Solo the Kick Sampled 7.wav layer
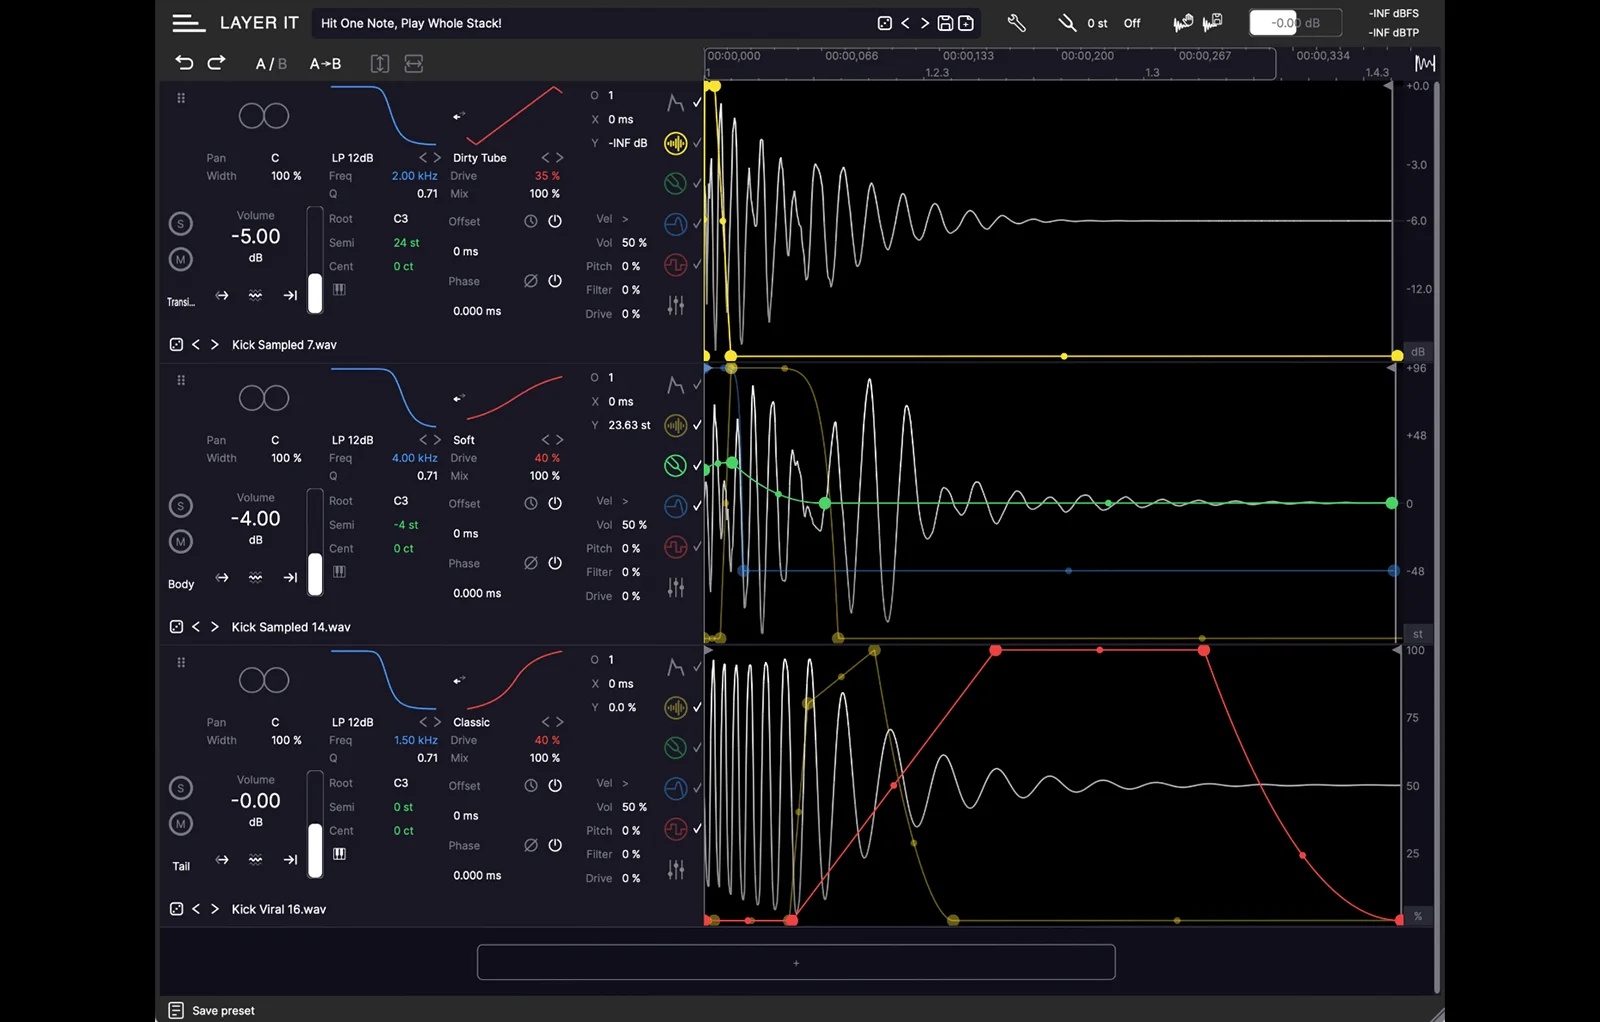Screen dimensions: 1600x1022 tap(181, 224)
